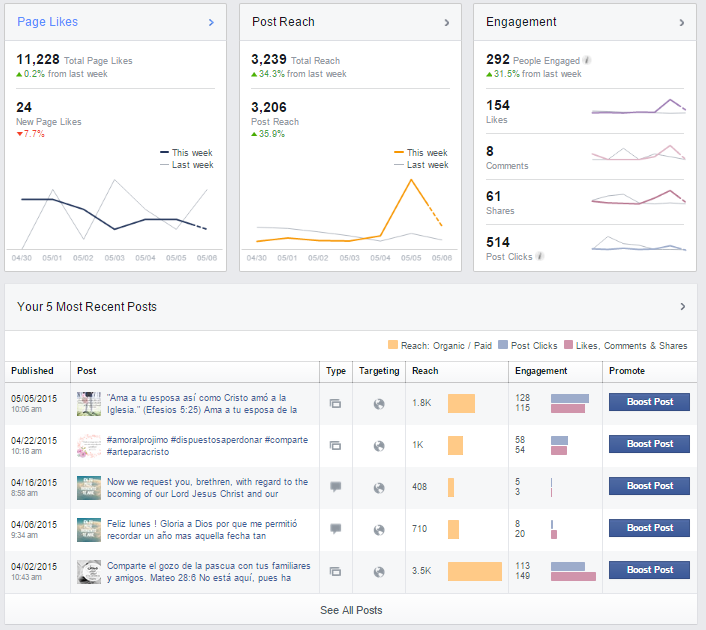Click the Engagement column header in posts table
The image size is (706, 630).
(541, 371)
